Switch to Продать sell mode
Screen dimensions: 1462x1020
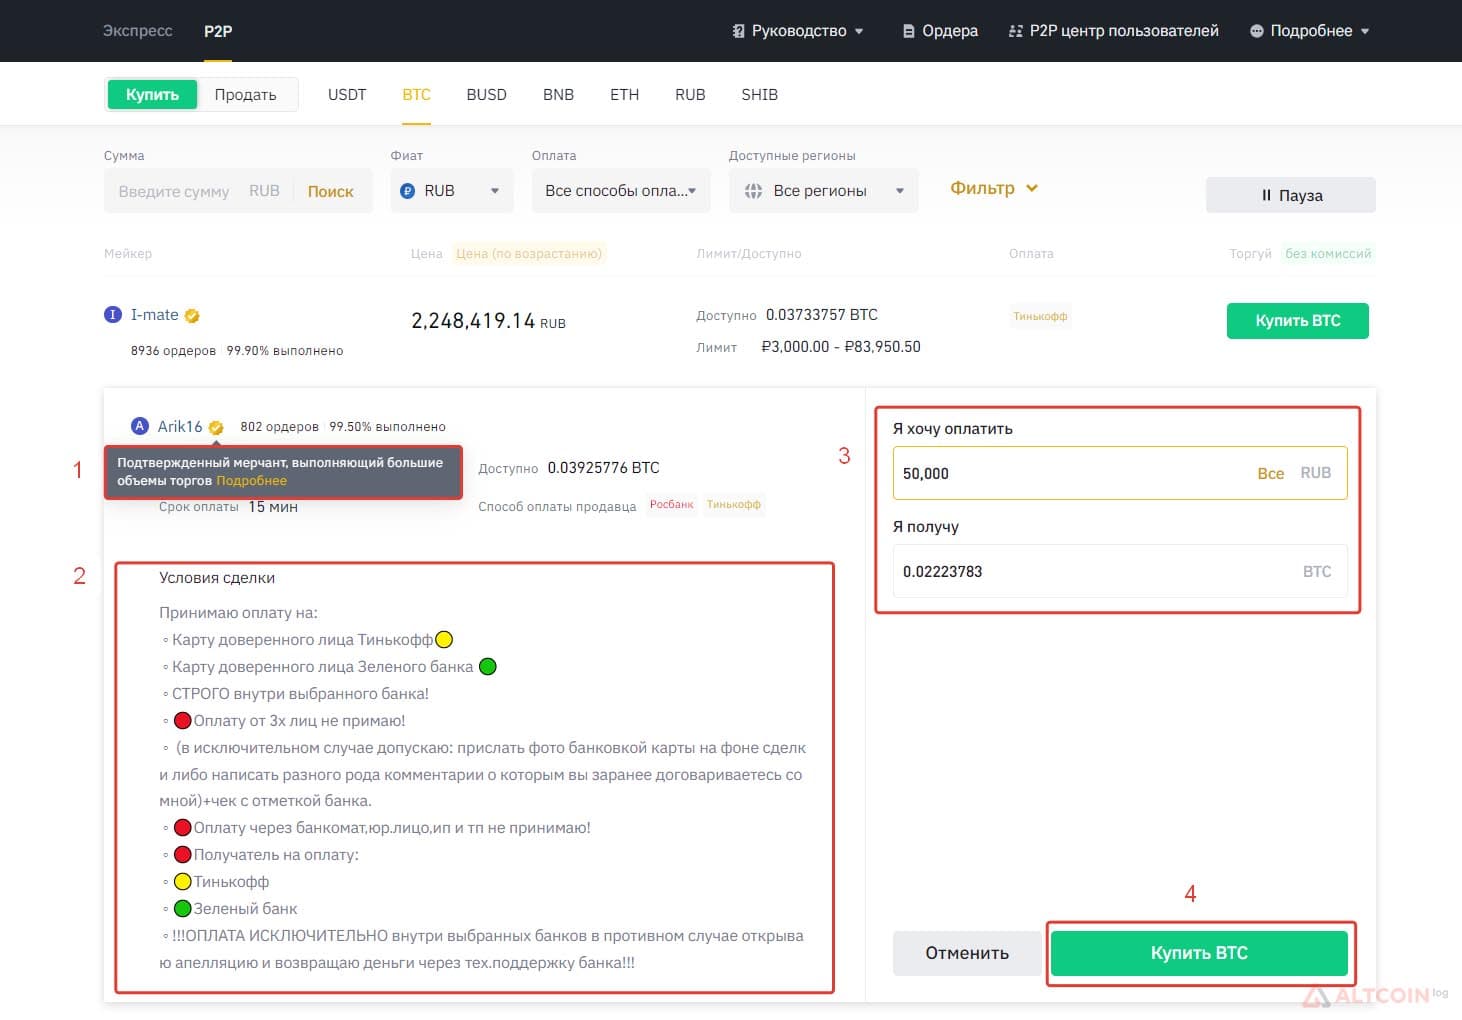[x=245, y=95]
